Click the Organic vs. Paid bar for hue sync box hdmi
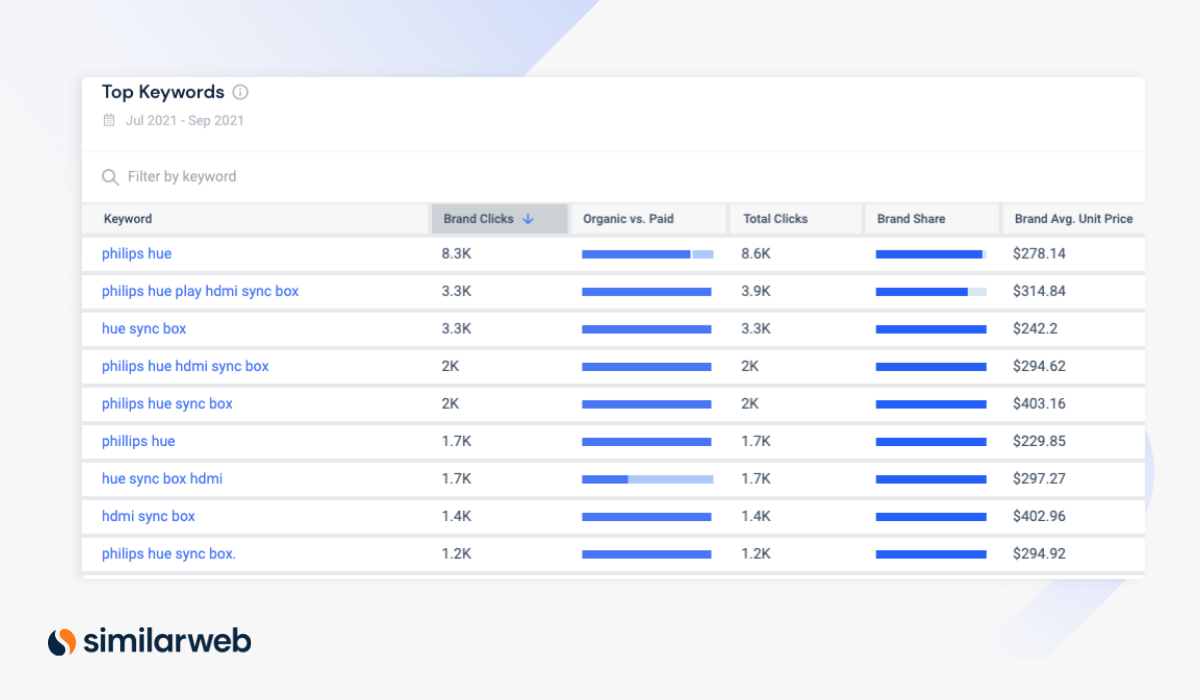Viewport: 1200px width, 700px height. click(x=647, y=479)
